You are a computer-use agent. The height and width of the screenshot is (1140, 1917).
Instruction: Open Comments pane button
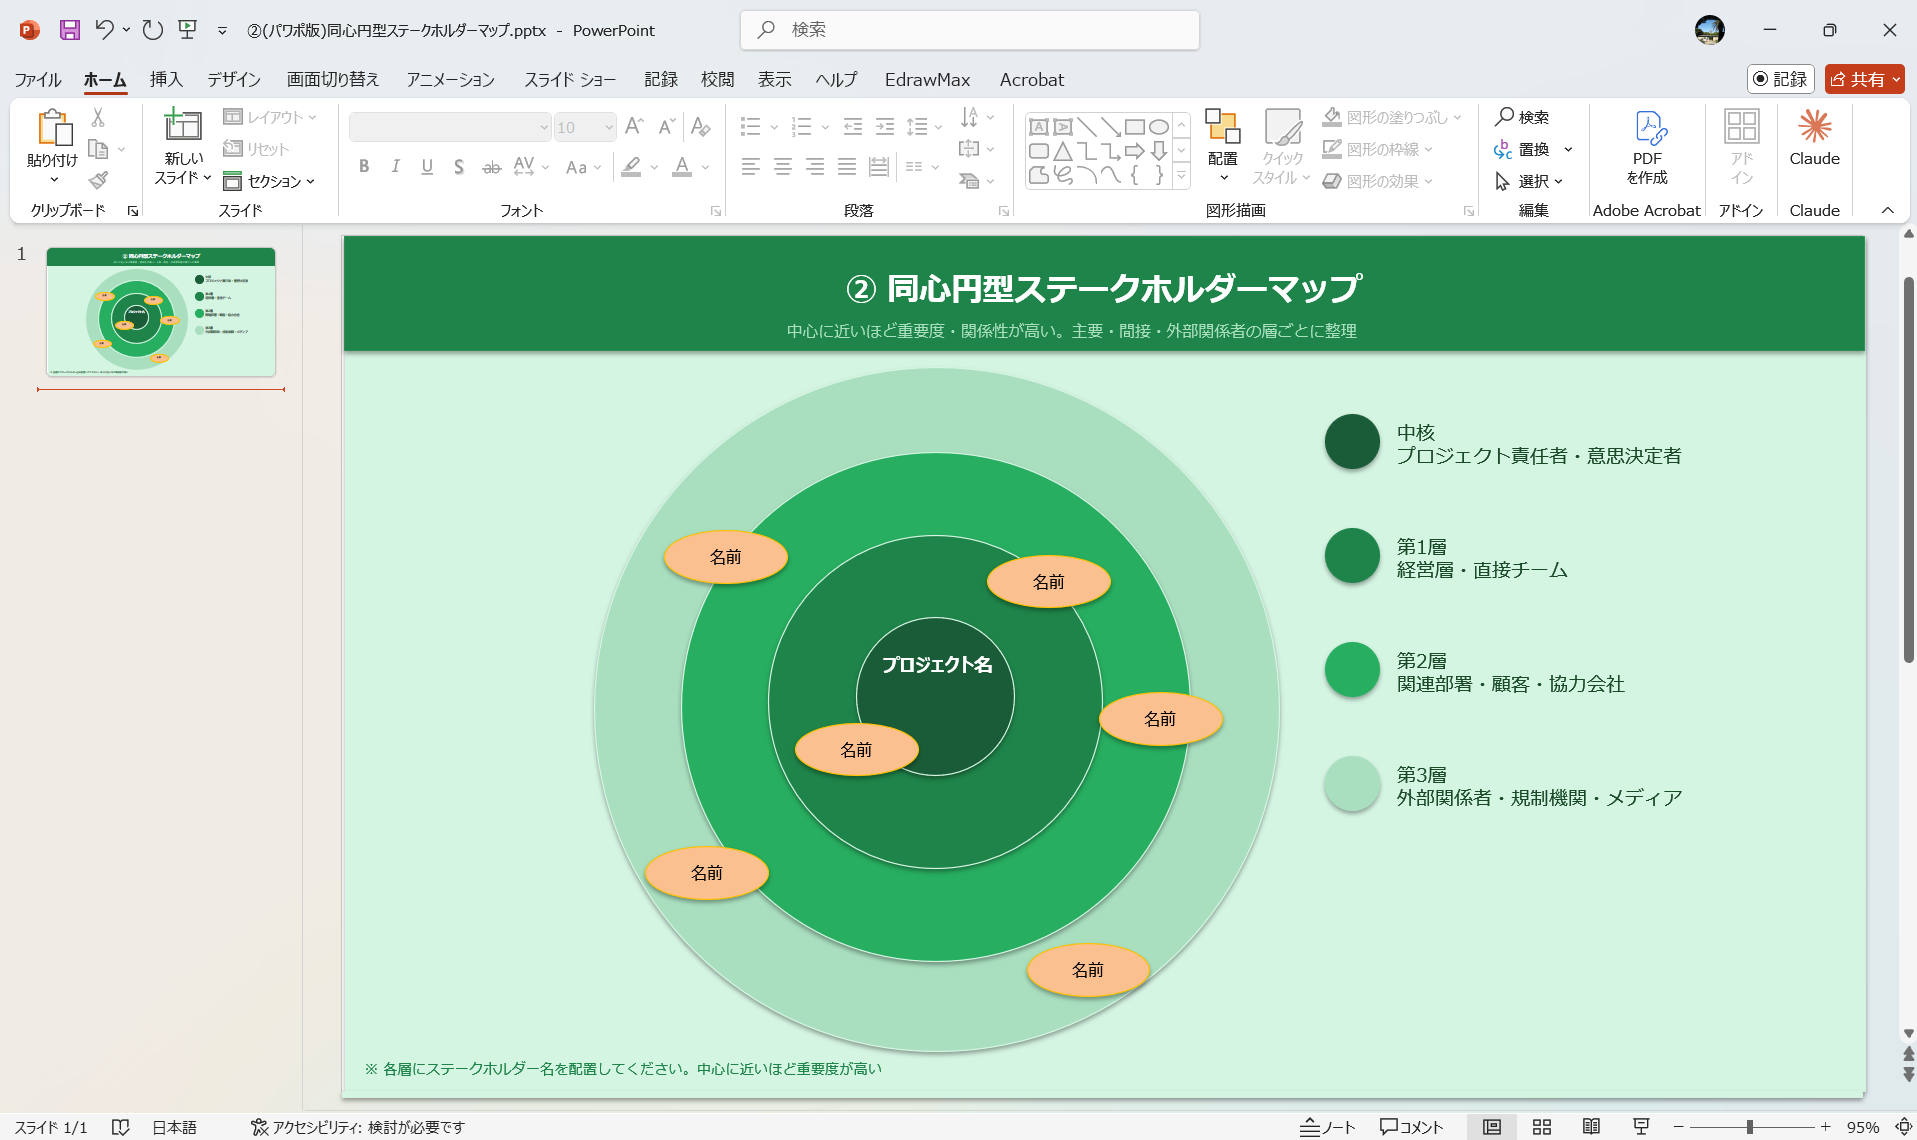1411,1127
